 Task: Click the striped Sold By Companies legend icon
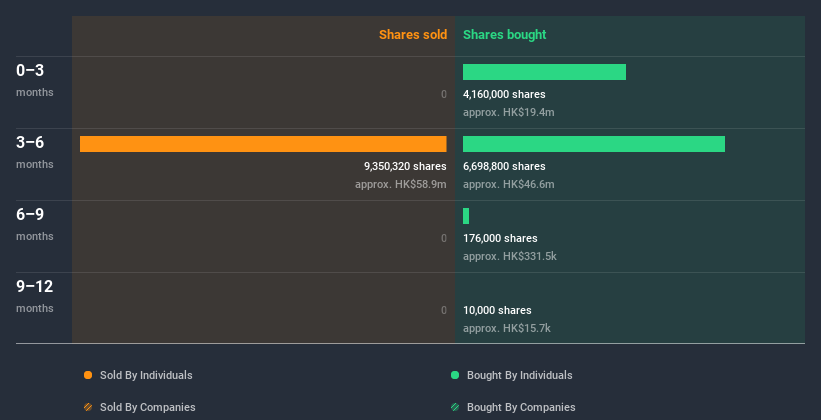point(88,407)
